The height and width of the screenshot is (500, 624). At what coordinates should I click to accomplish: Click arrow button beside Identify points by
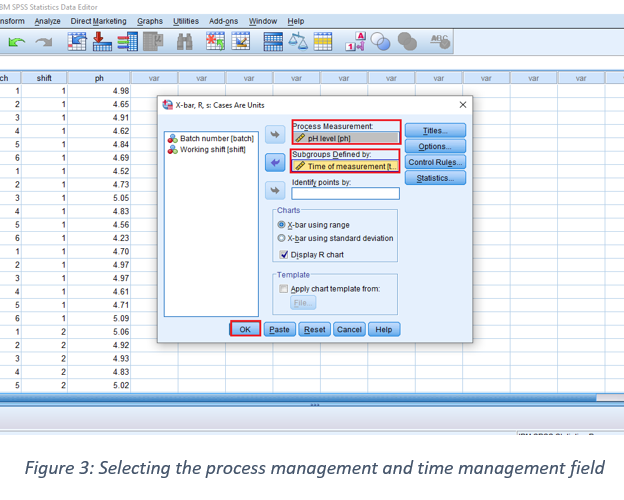click(275, 190)
